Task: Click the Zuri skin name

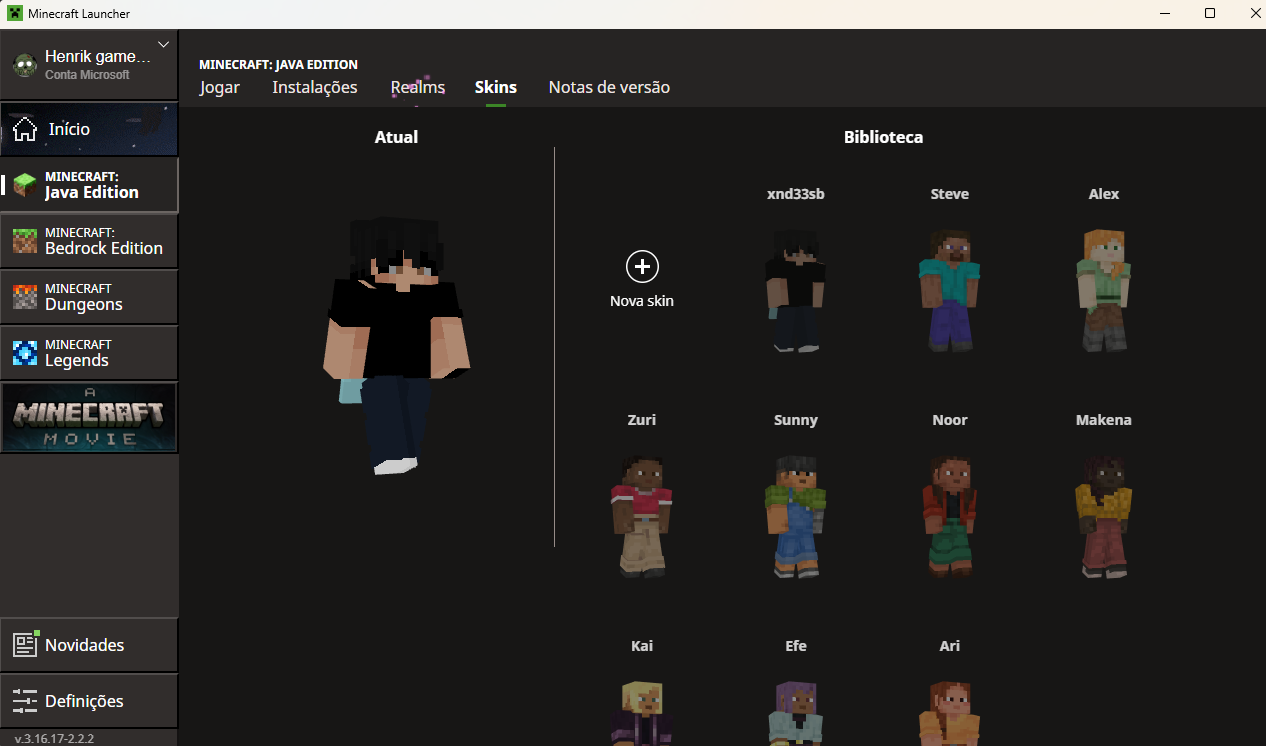Action: click(642, 420)
